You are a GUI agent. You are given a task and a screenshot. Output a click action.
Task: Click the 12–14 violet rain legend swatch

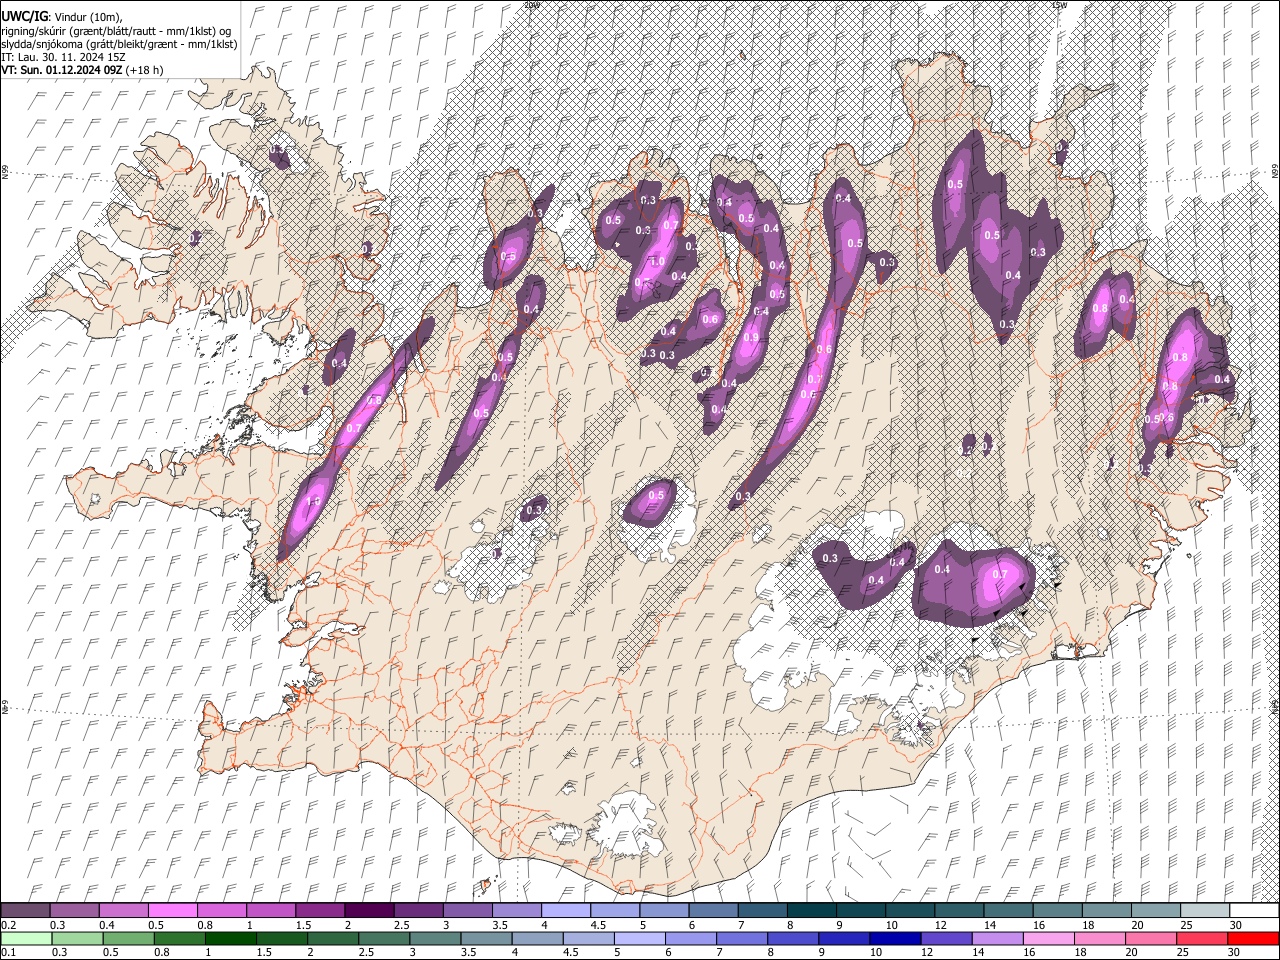[x=945, y=939]
